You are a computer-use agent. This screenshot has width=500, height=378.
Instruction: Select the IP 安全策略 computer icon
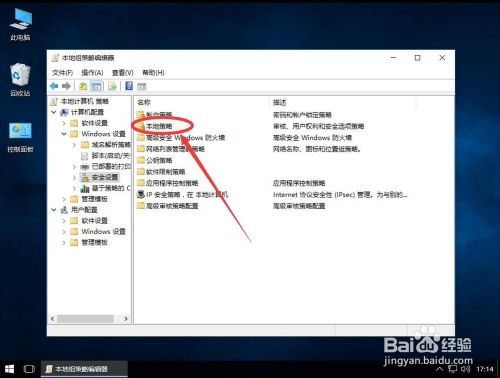[141, 194]
